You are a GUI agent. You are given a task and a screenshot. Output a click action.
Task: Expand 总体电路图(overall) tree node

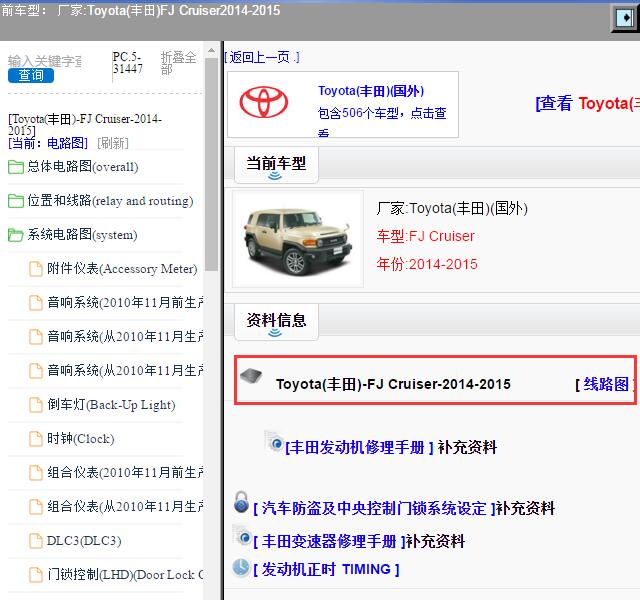pyautogui.click(x=83, y=167)
